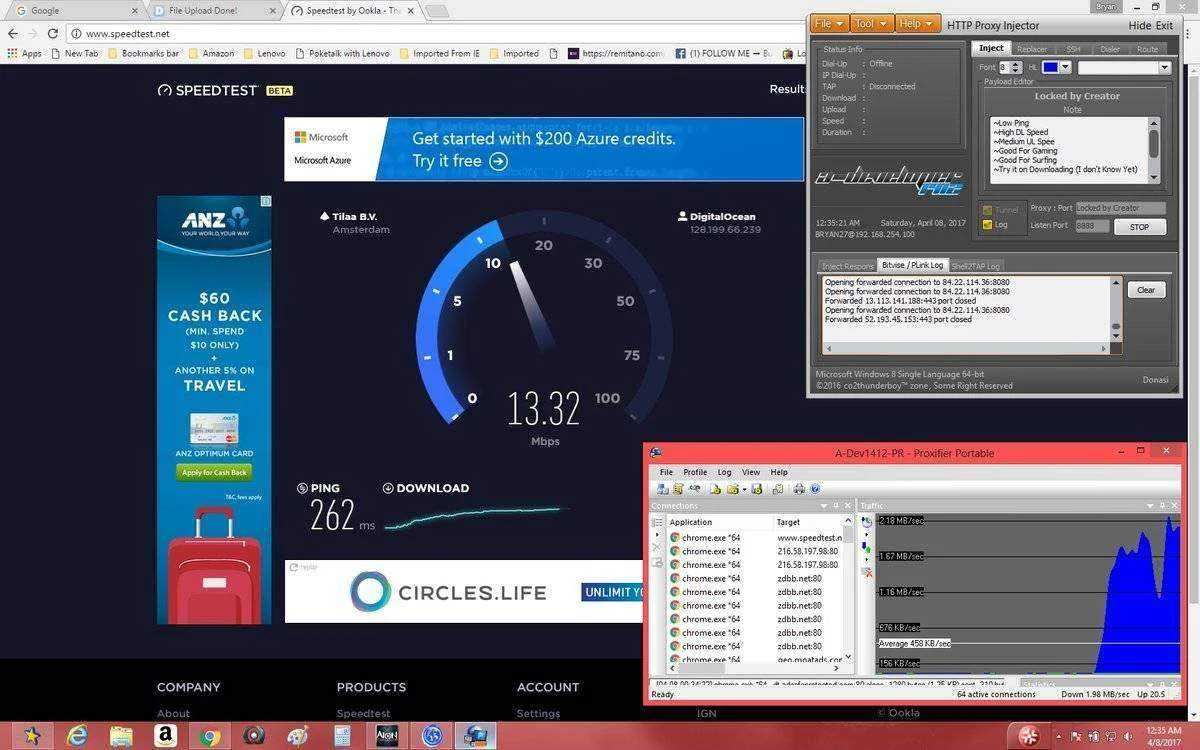Open Proxification Rules icon in Proxifier toolbar
The height and width of the screenshot is (750, 1200).
pyautogui.click(x=678, y=489)
